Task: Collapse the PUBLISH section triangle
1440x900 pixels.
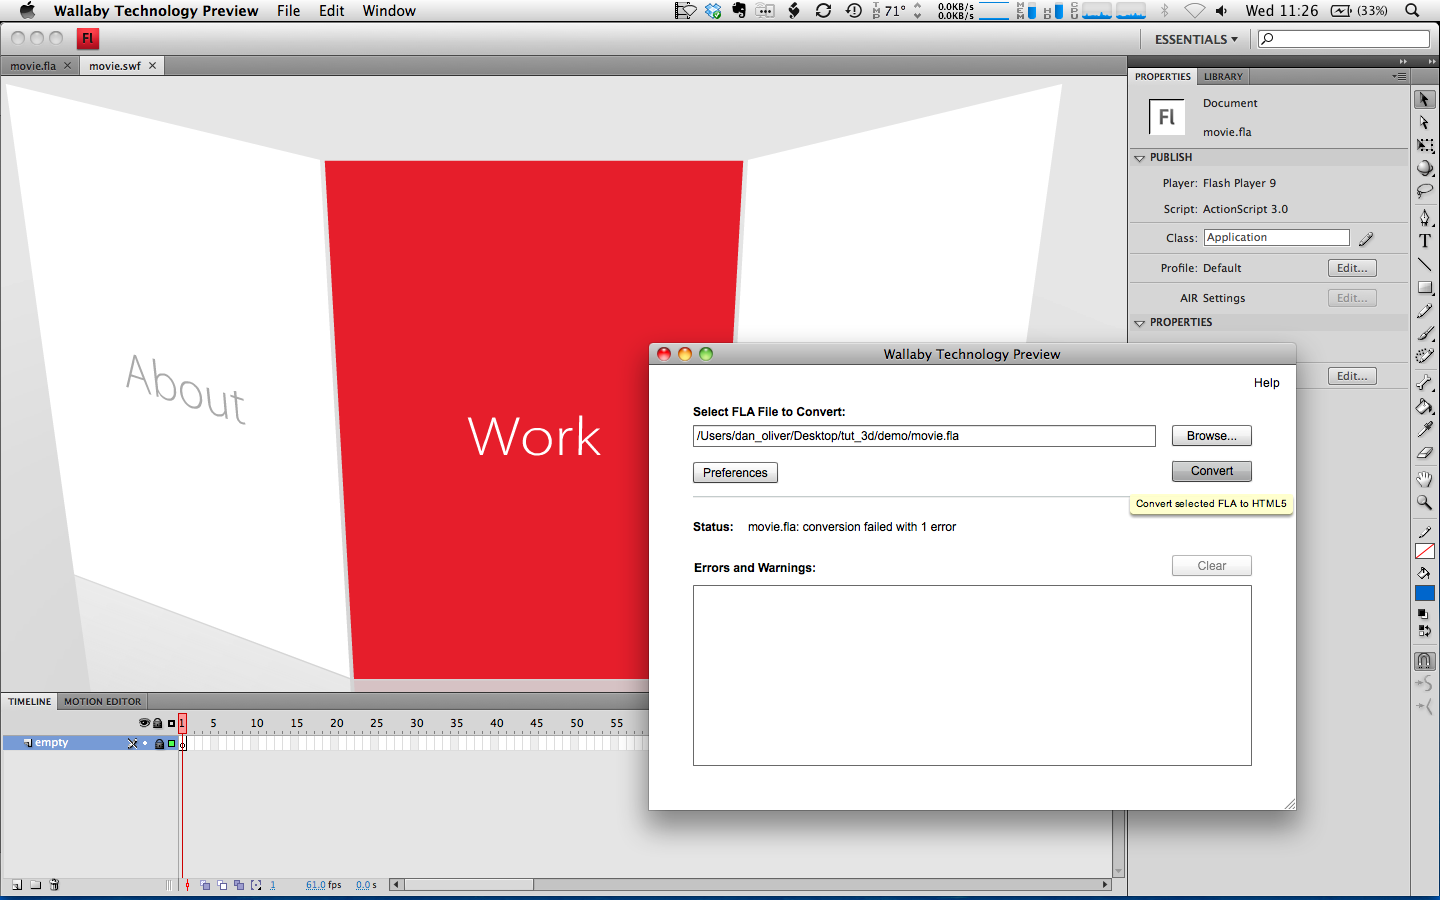Action: [1139, 158]
